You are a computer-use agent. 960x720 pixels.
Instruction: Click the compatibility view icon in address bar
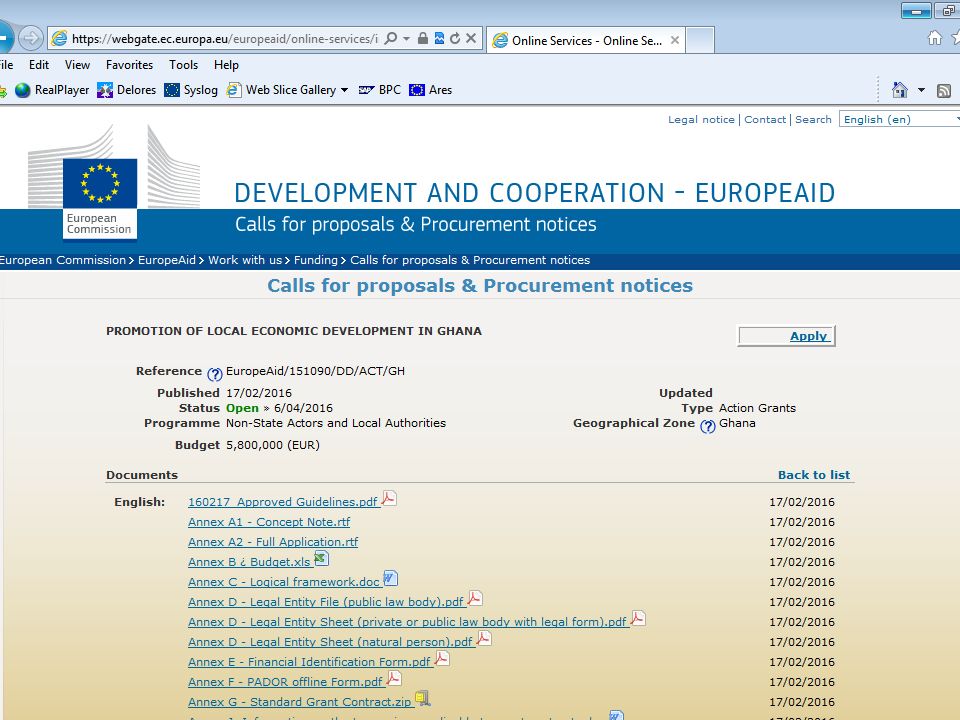[x=439, y=39]
